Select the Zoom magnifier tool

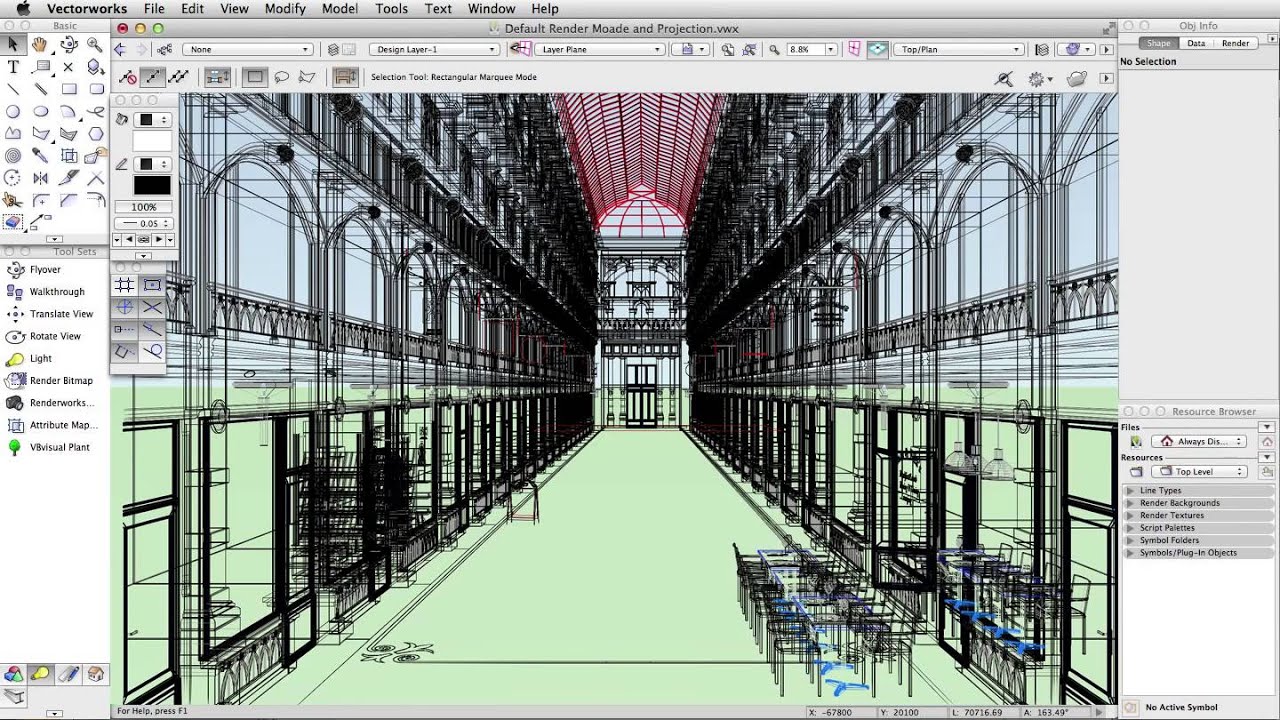(x=95, y=44)
